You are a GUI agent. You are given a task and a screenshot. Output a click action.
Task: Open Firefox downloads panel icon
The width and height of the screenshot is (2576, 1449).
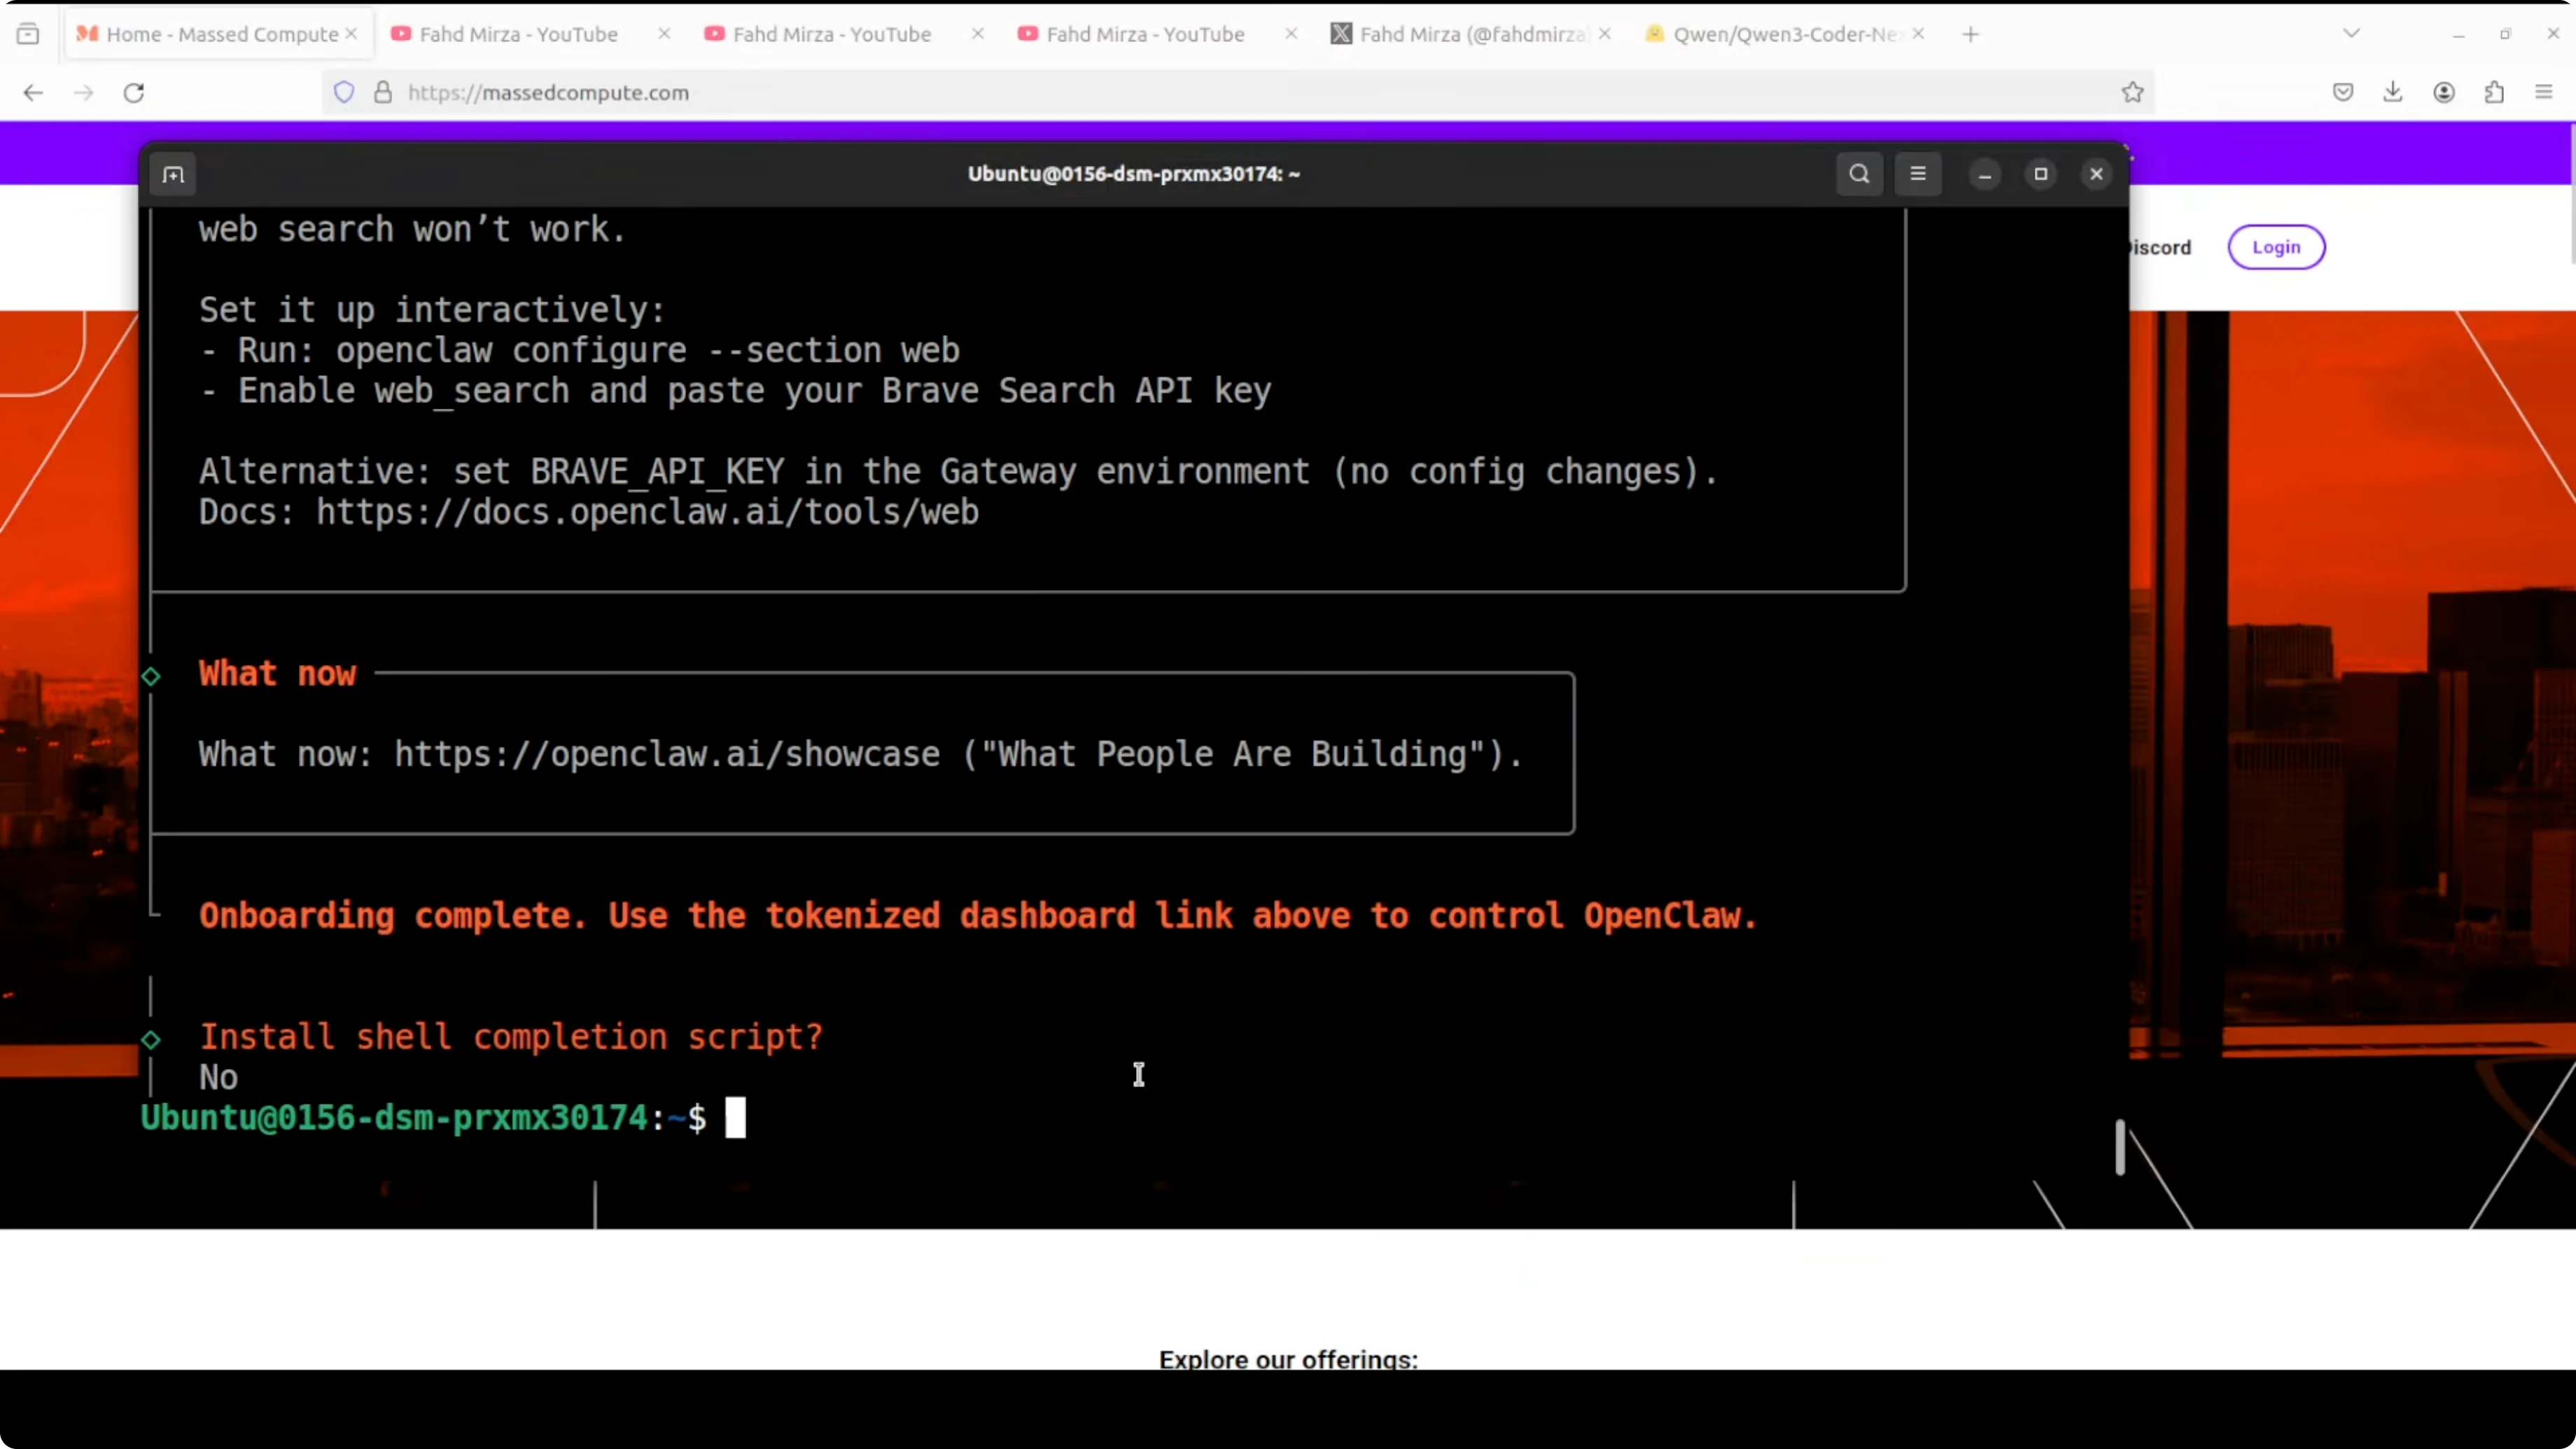click(2392, 92)
